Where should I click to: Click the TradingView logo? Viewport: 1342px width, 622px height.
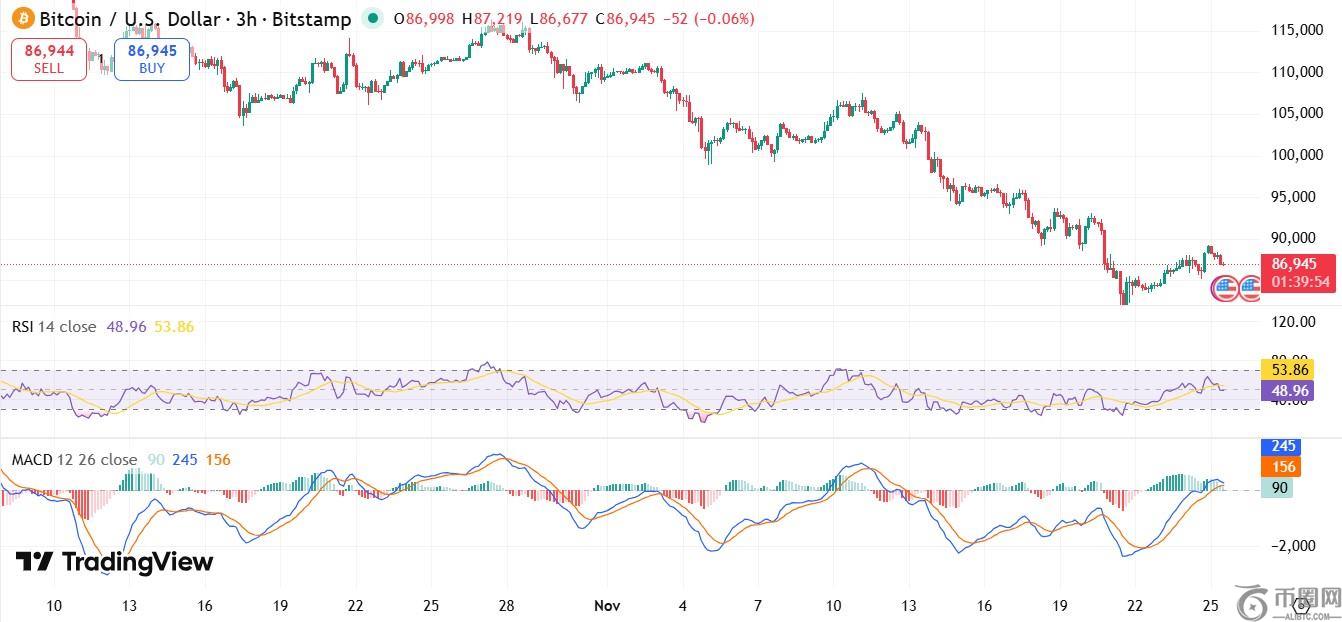pos(114,562)
